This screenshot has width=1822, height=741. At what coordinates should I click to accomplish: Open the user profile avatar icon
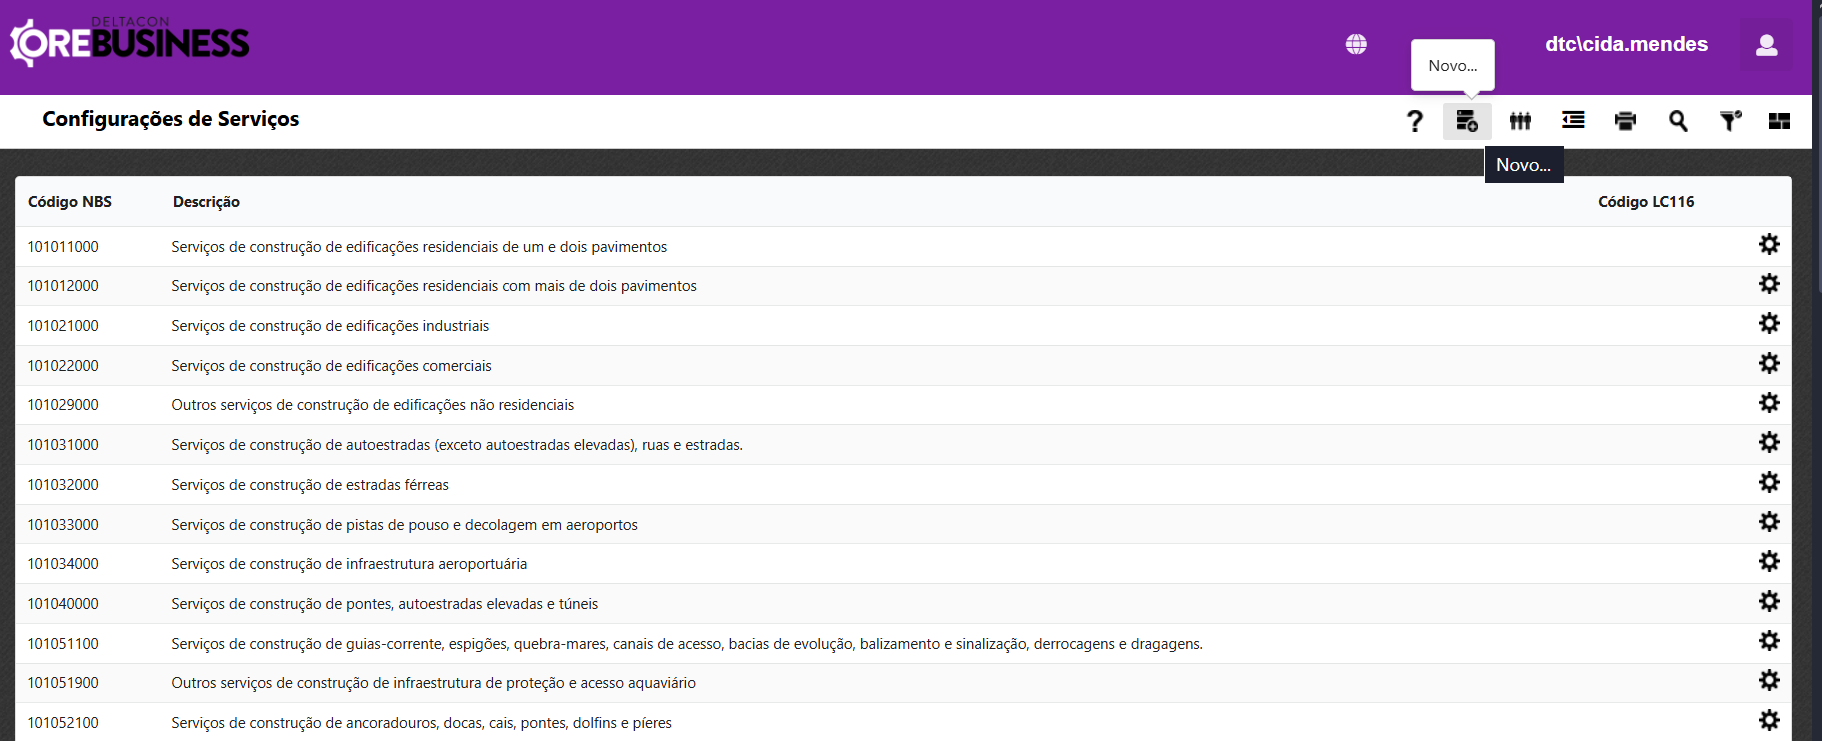click(x=1766, y=45)
